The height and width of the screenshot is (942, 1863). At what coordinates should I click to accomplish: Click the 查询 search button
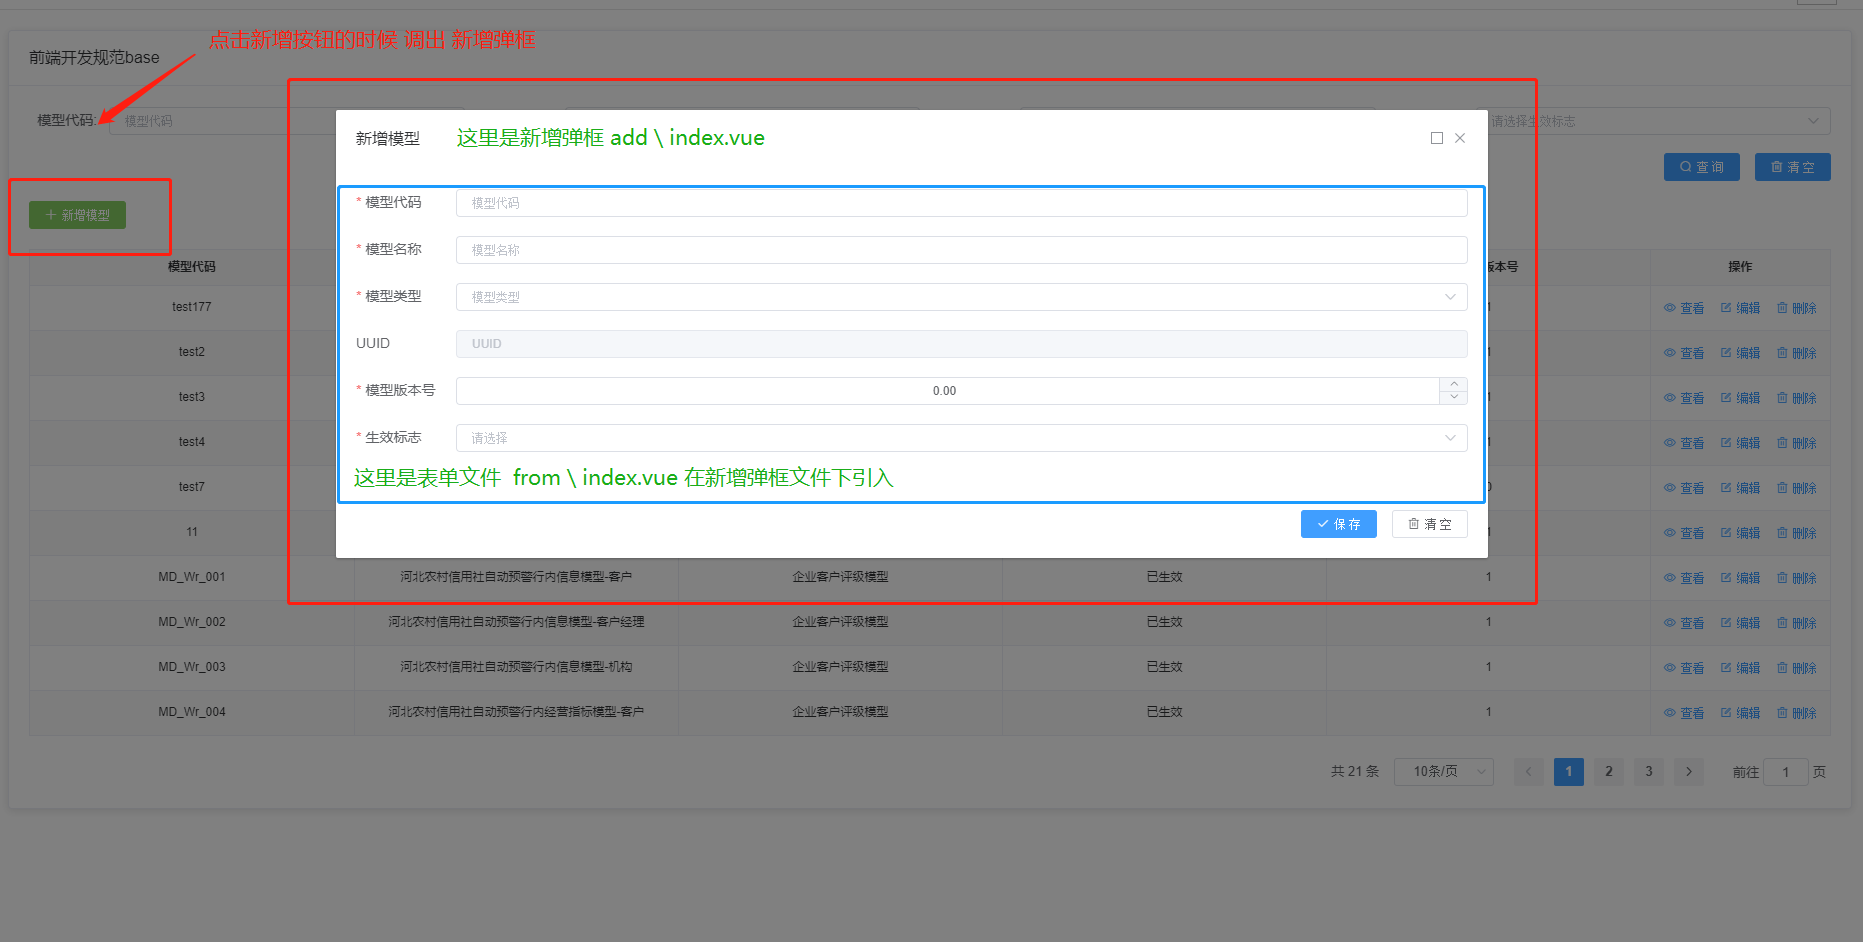tap(1701, 167)
